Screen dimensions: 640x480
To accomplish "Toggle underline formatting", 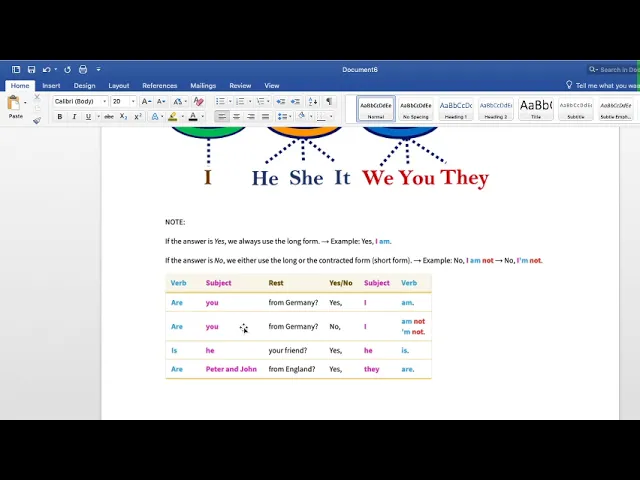I will [x=88, y=117].
